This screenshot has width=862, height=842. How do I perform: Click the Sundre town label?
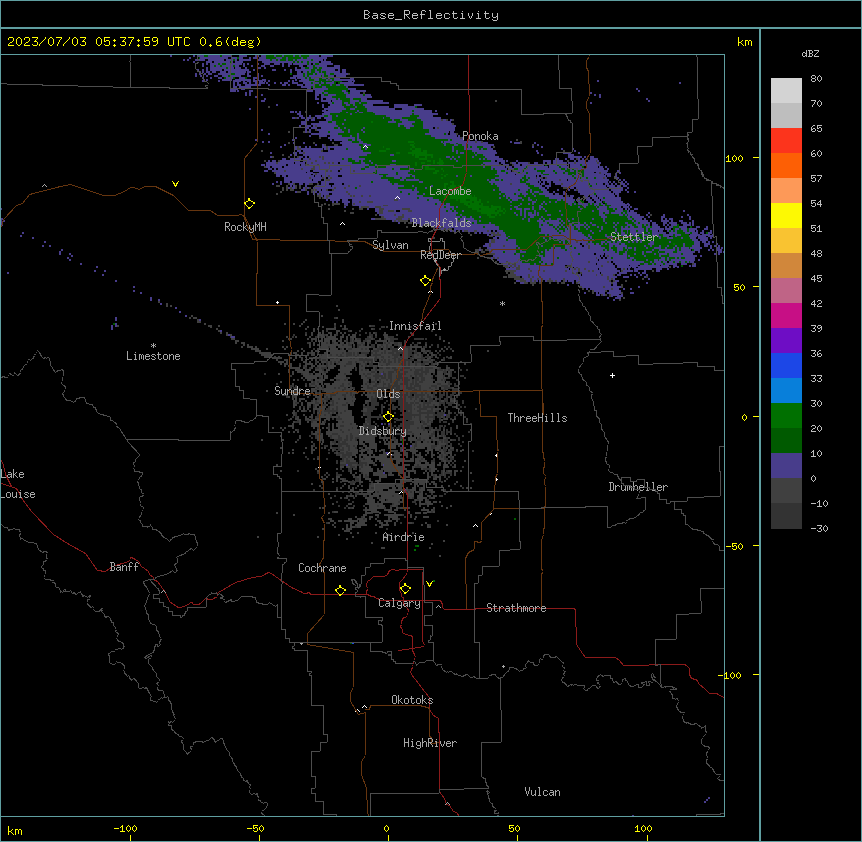tap(292, 391)
